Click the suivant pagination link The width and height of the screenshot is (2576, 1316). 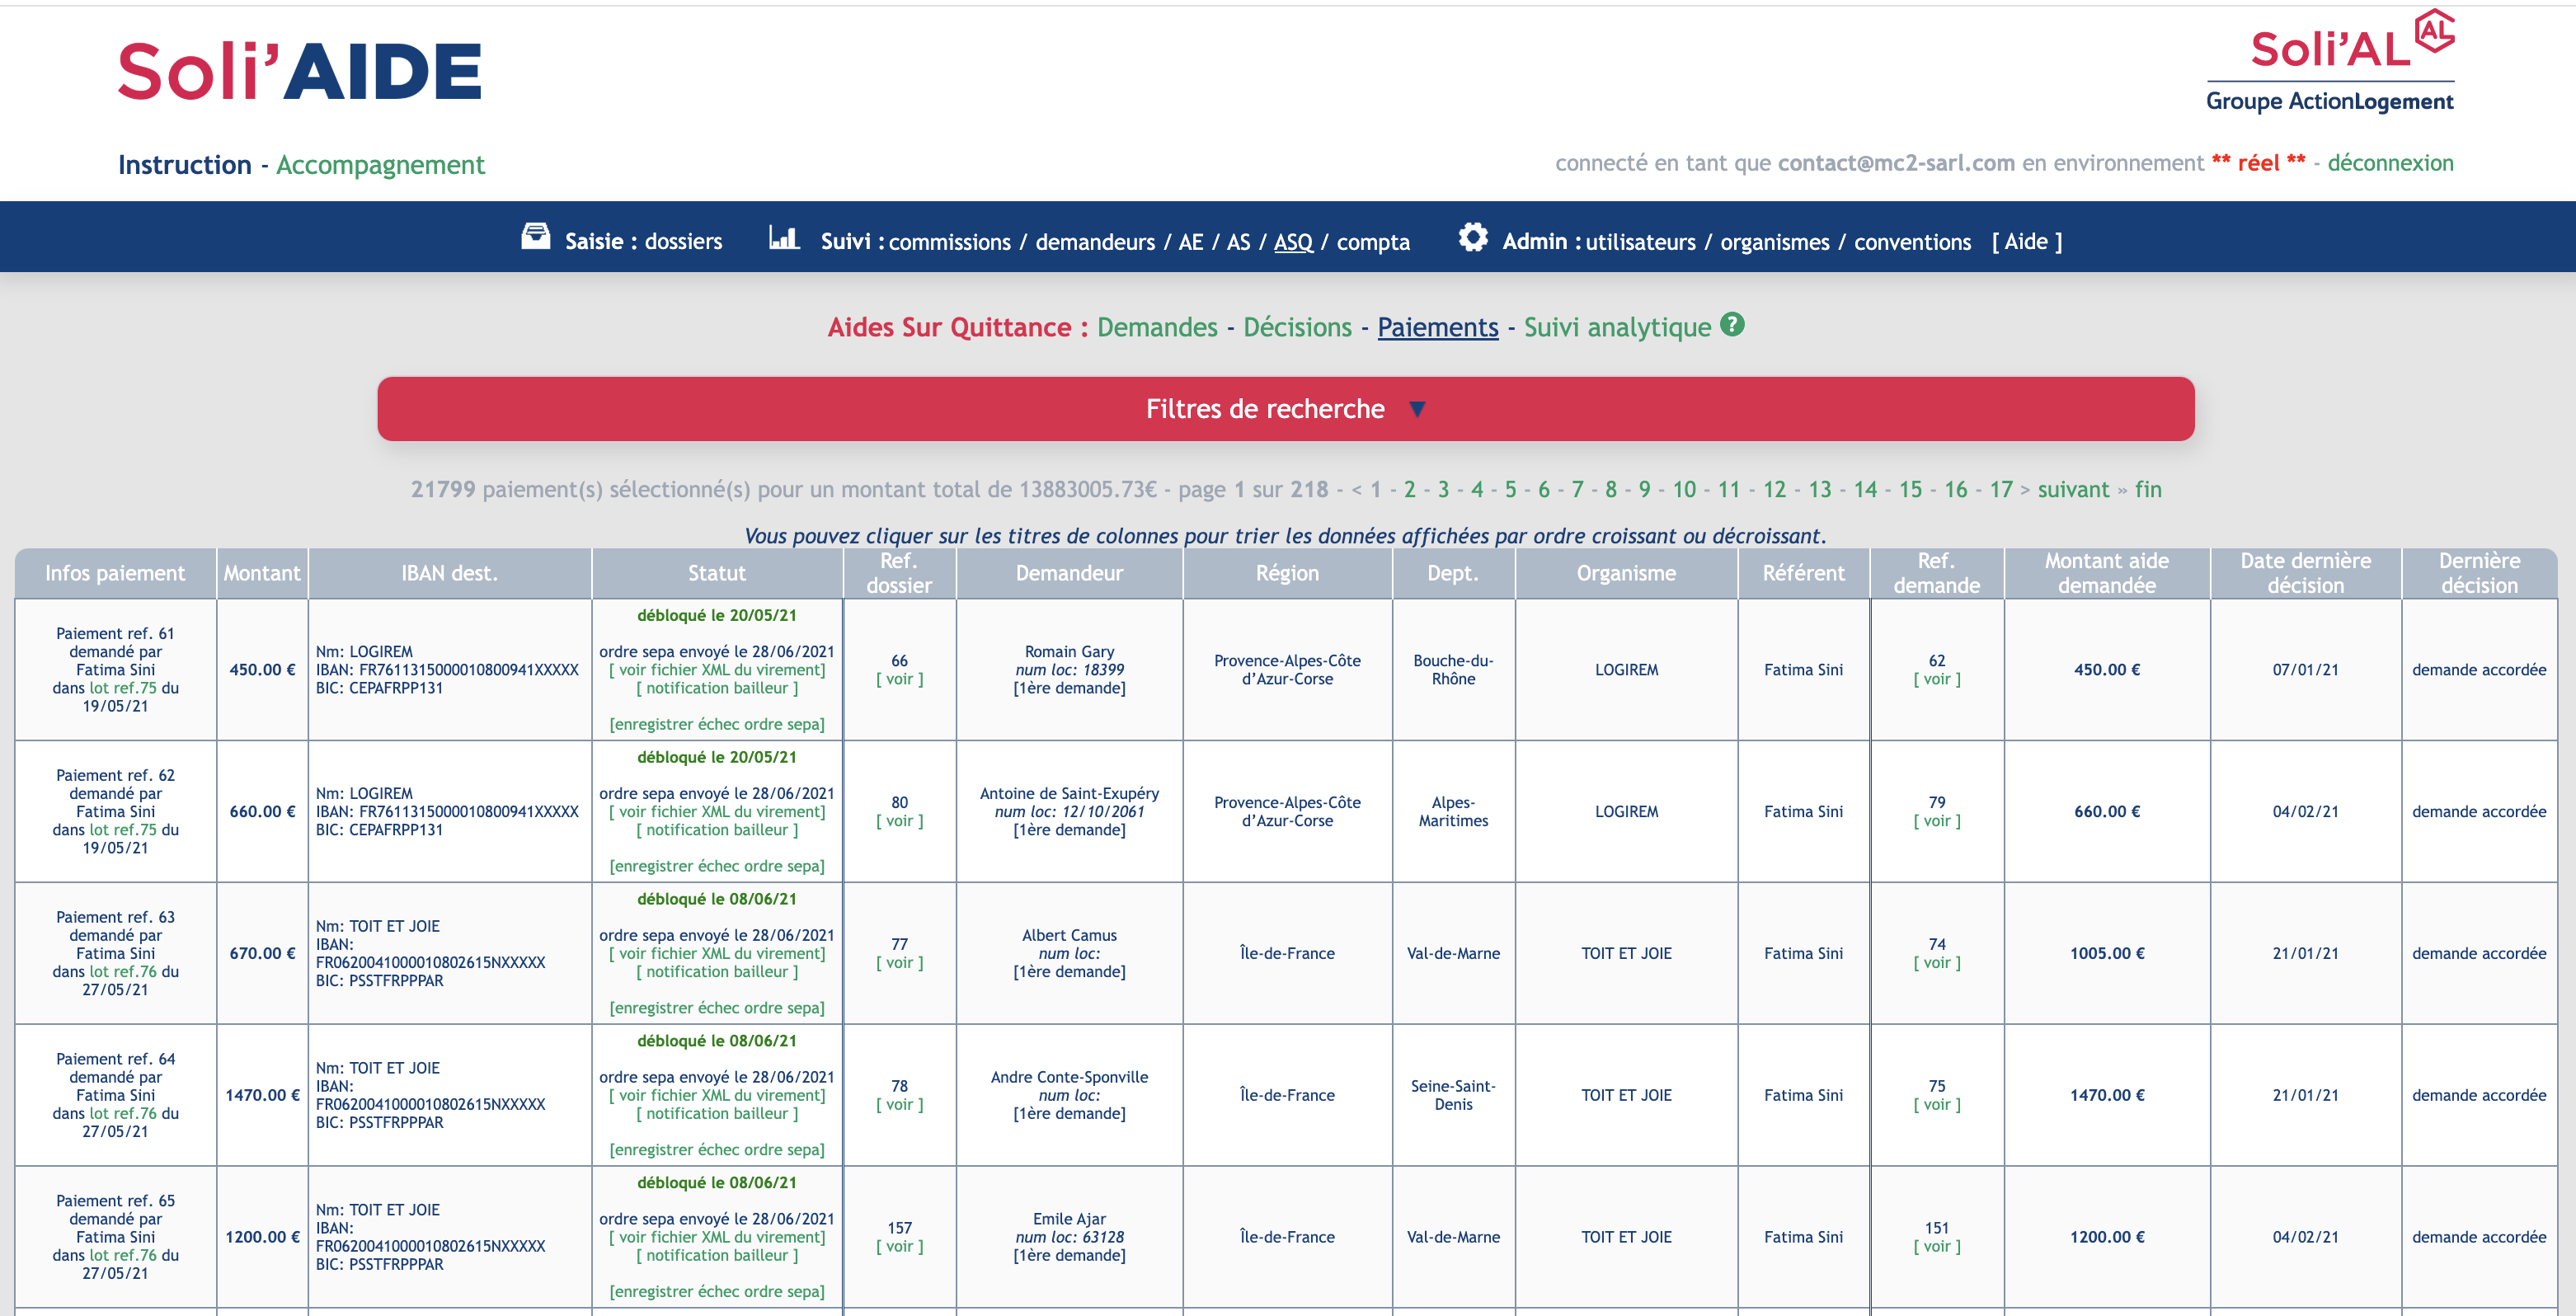coord(2073,489)
